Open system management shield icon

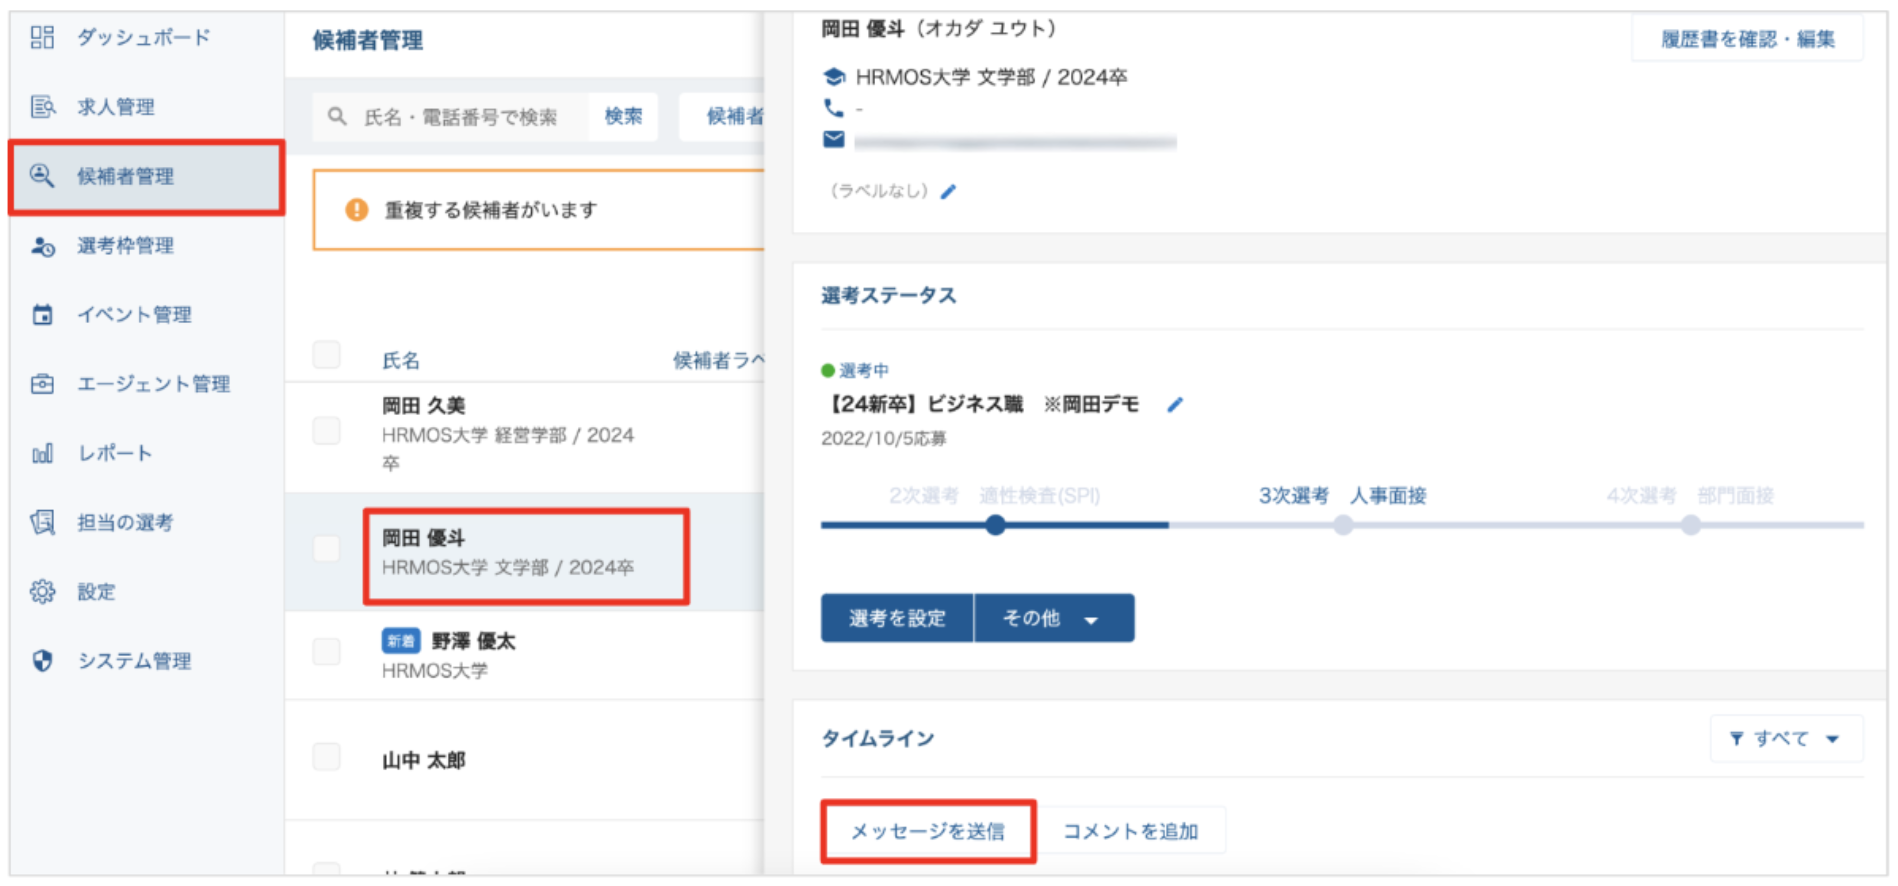click(x=42, y=661)
